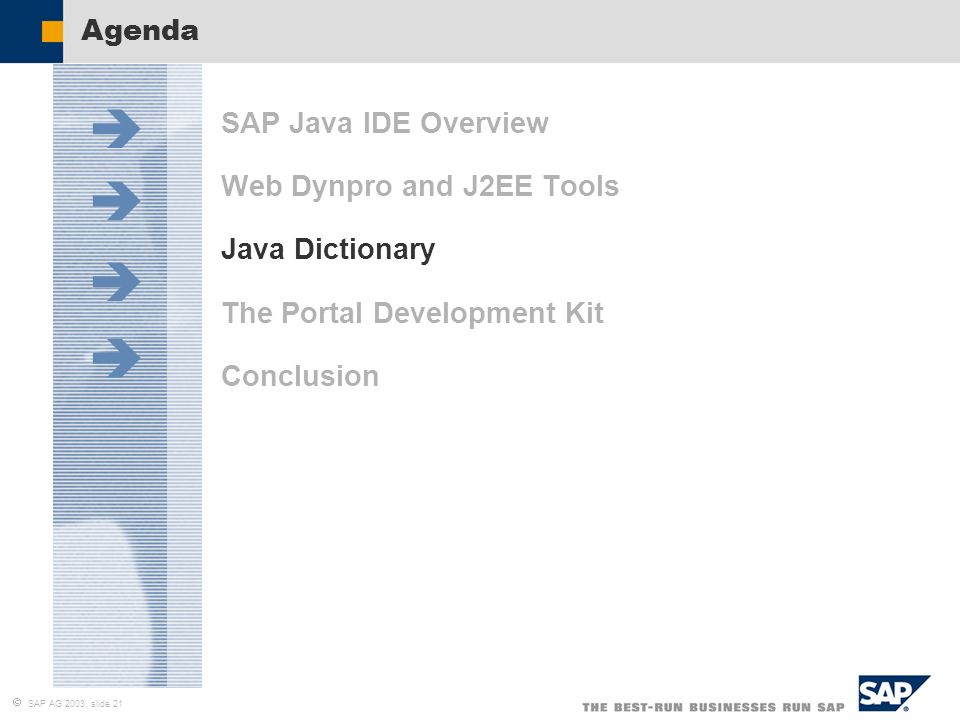Select the 'Conclusion' agenda item

[x=300, y=376]
